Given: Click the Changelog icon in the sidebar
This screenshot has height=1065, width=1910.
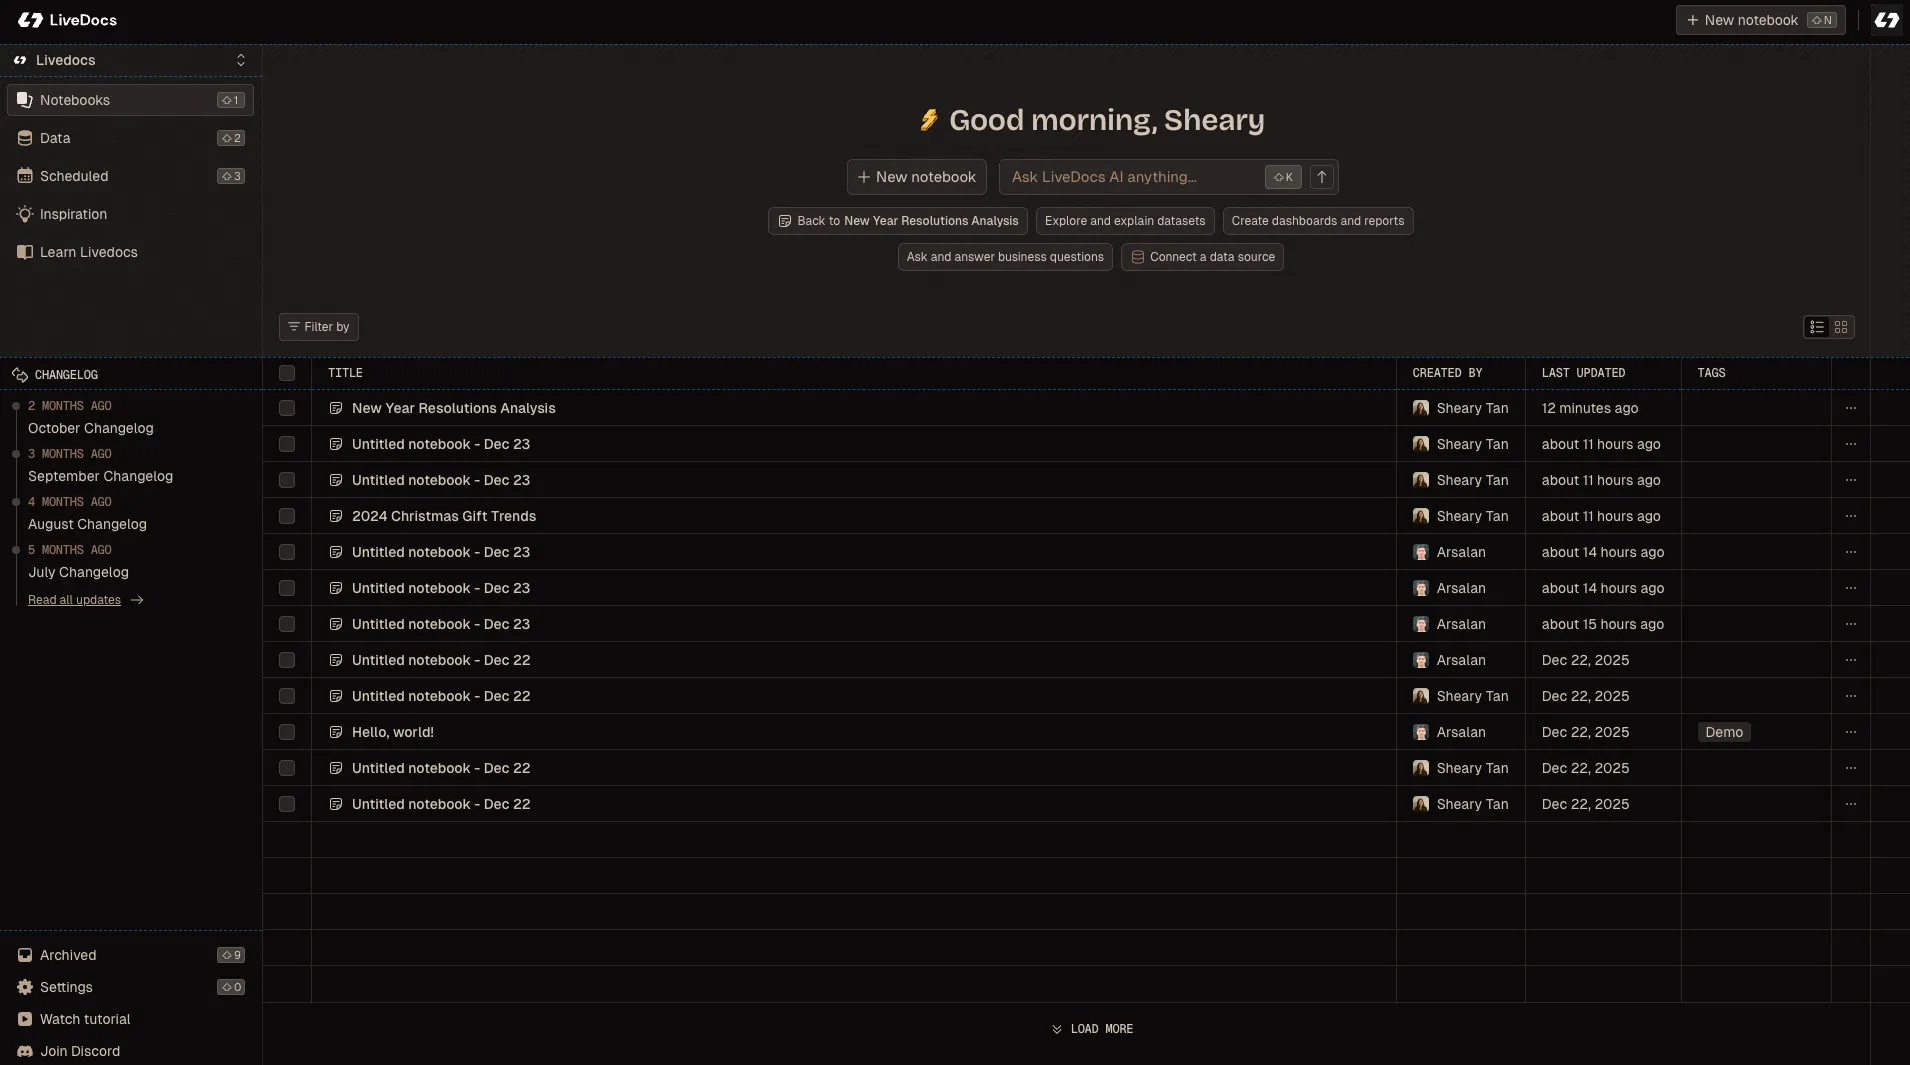Looking at the screenshot, I should tap(20, 374).
